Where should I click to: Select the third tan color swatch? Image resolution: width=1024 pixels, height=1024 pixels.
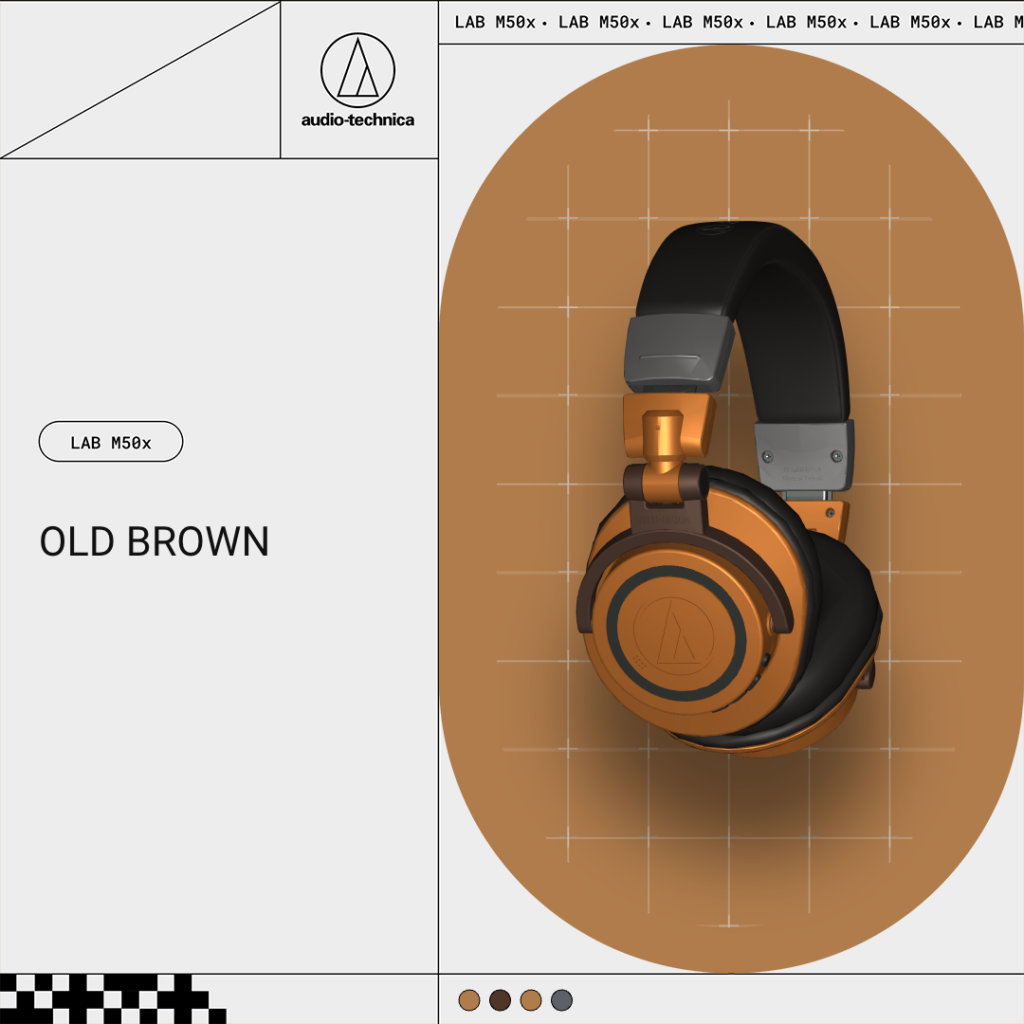[530, 1000]
